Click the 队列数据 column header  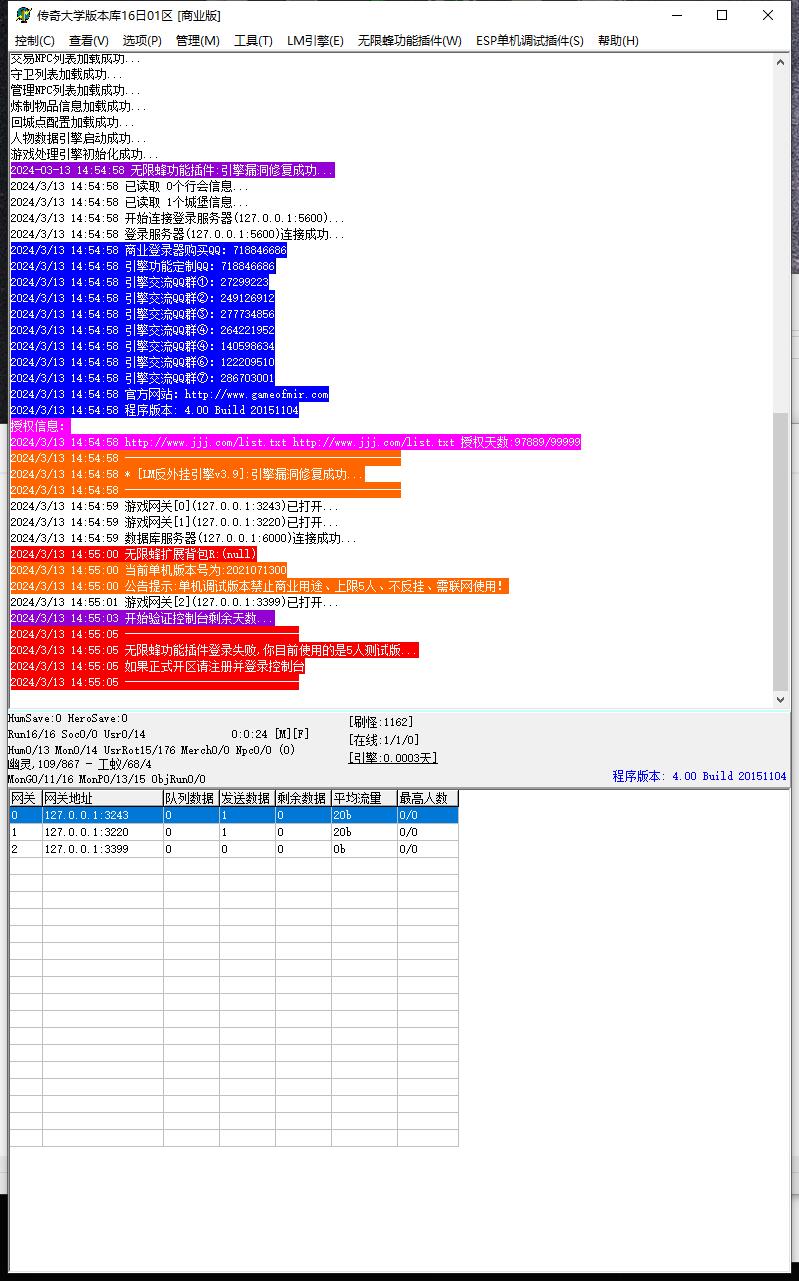coord(191,798)
